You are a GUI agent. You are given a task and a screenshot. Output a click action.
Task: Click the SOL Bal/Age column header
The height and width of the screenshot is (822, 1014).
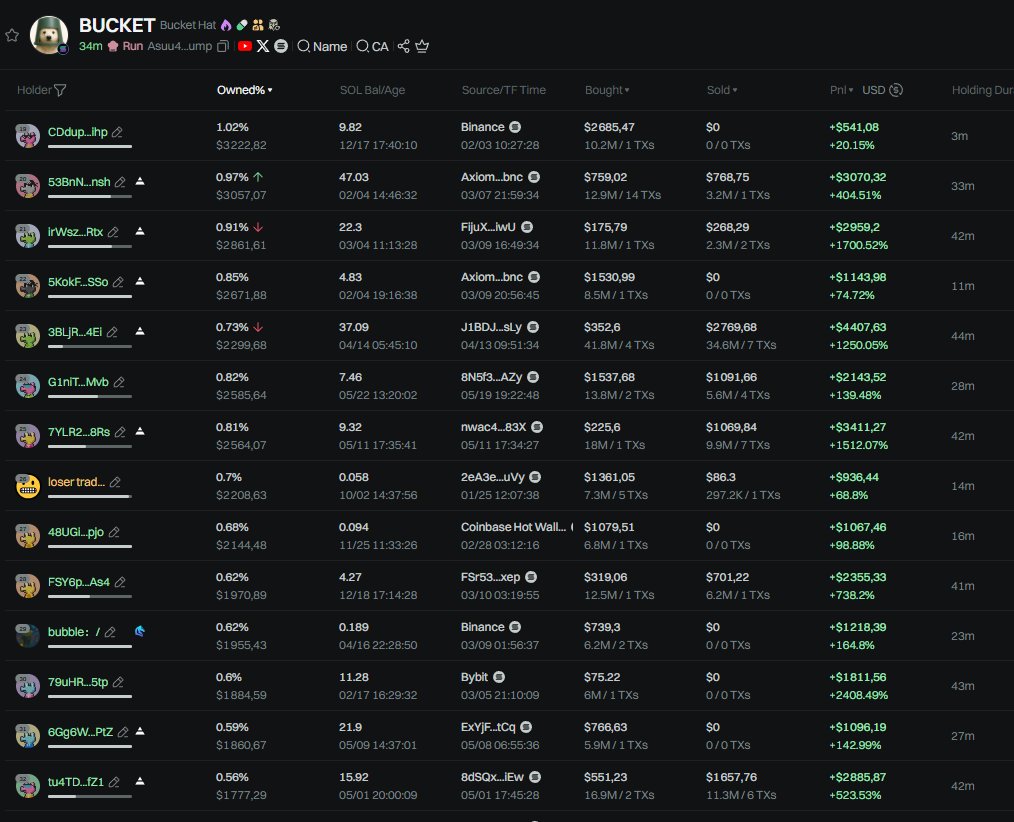(x=372, y=90)
